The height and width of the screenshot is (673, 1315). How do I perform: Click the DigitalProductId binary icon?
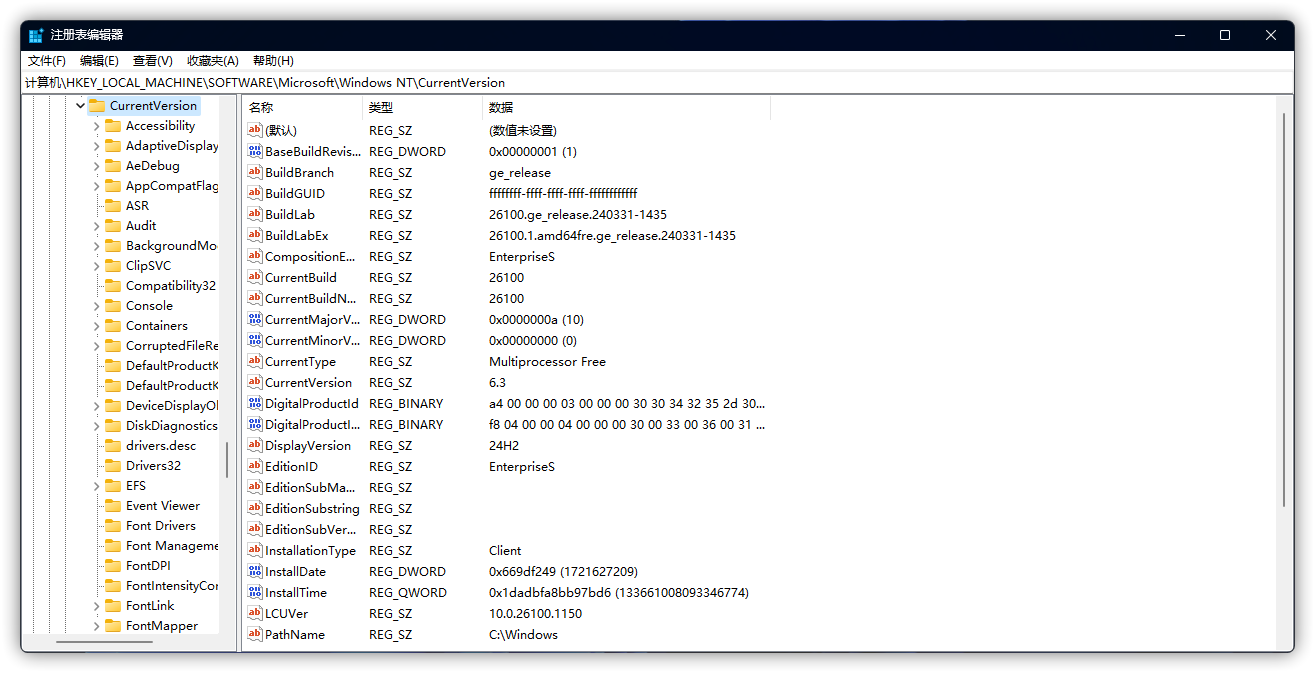(254, 403)
